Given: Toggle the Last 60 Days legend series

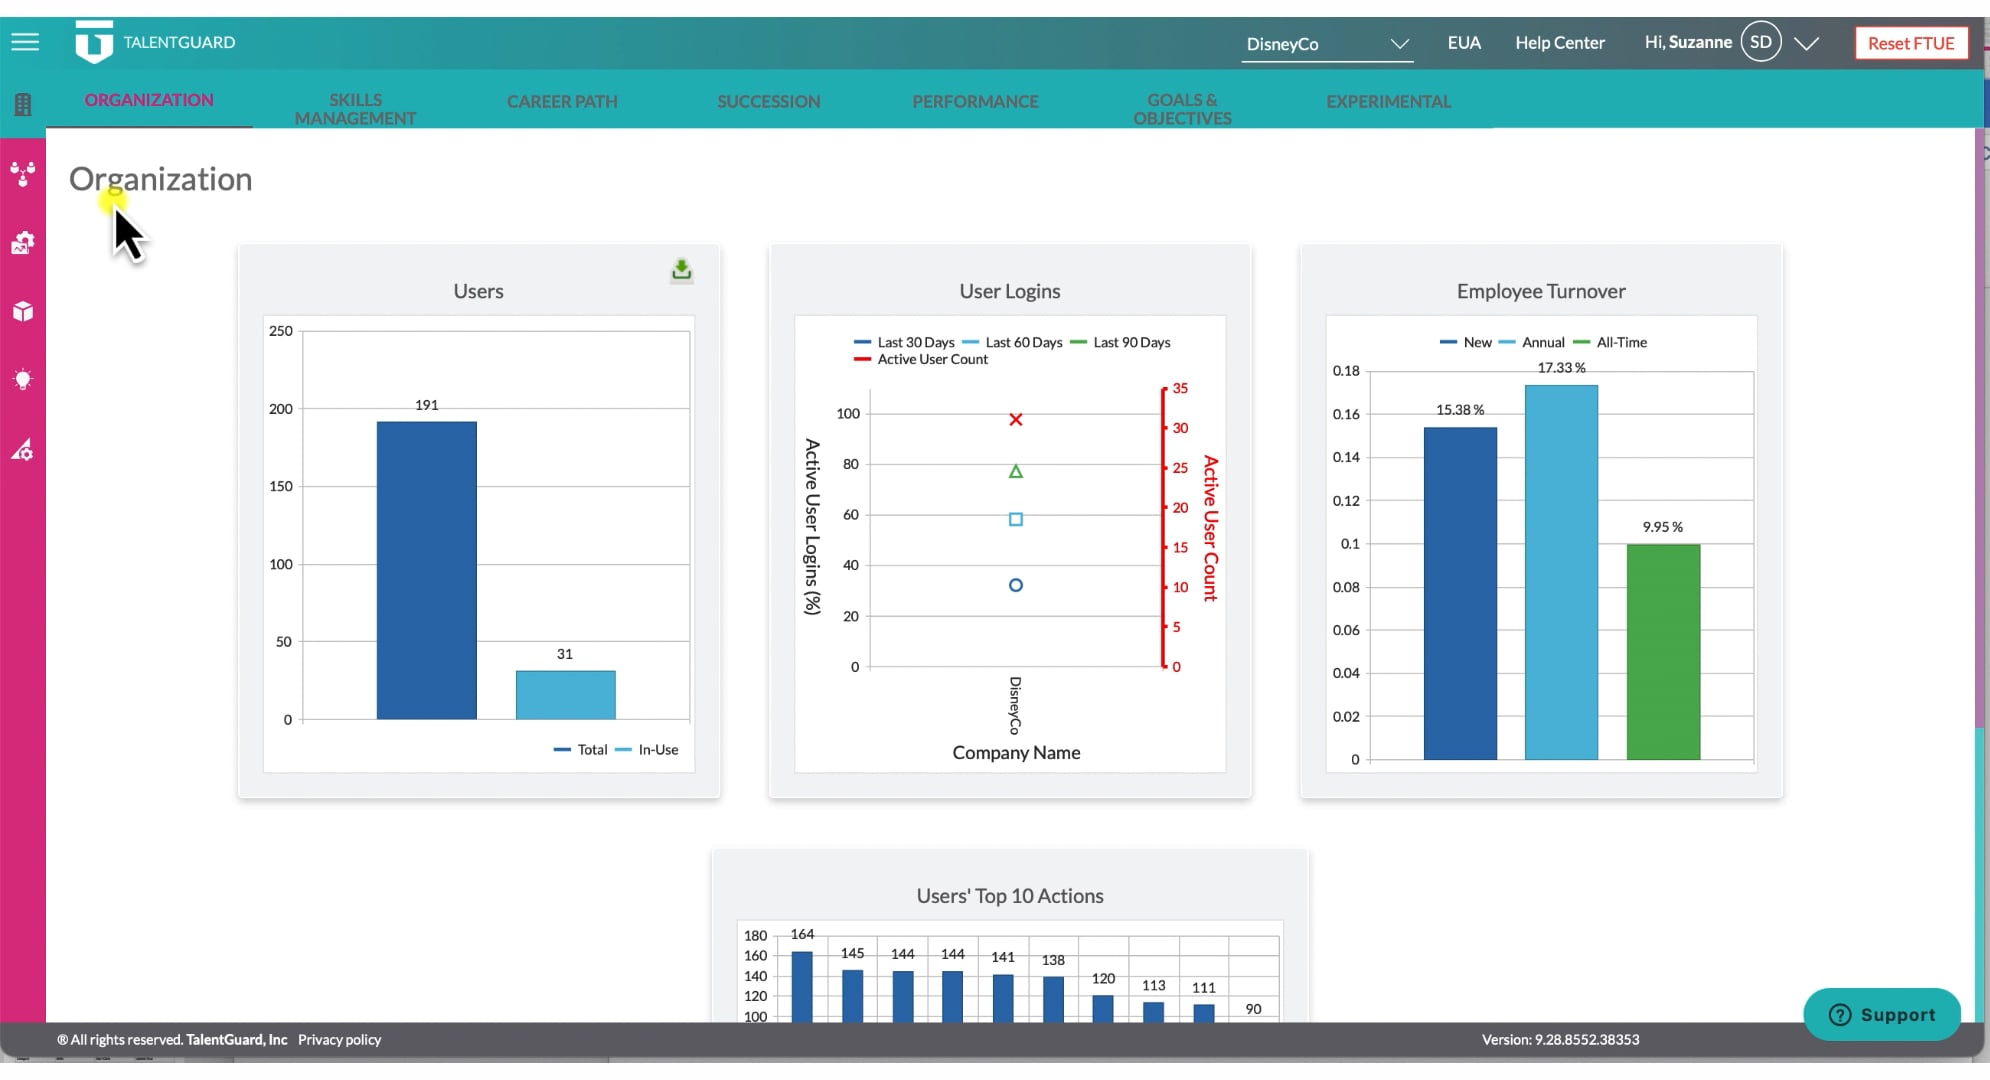Looking at the screenshot, I should pyautogui.click(x=1013, y=342).
